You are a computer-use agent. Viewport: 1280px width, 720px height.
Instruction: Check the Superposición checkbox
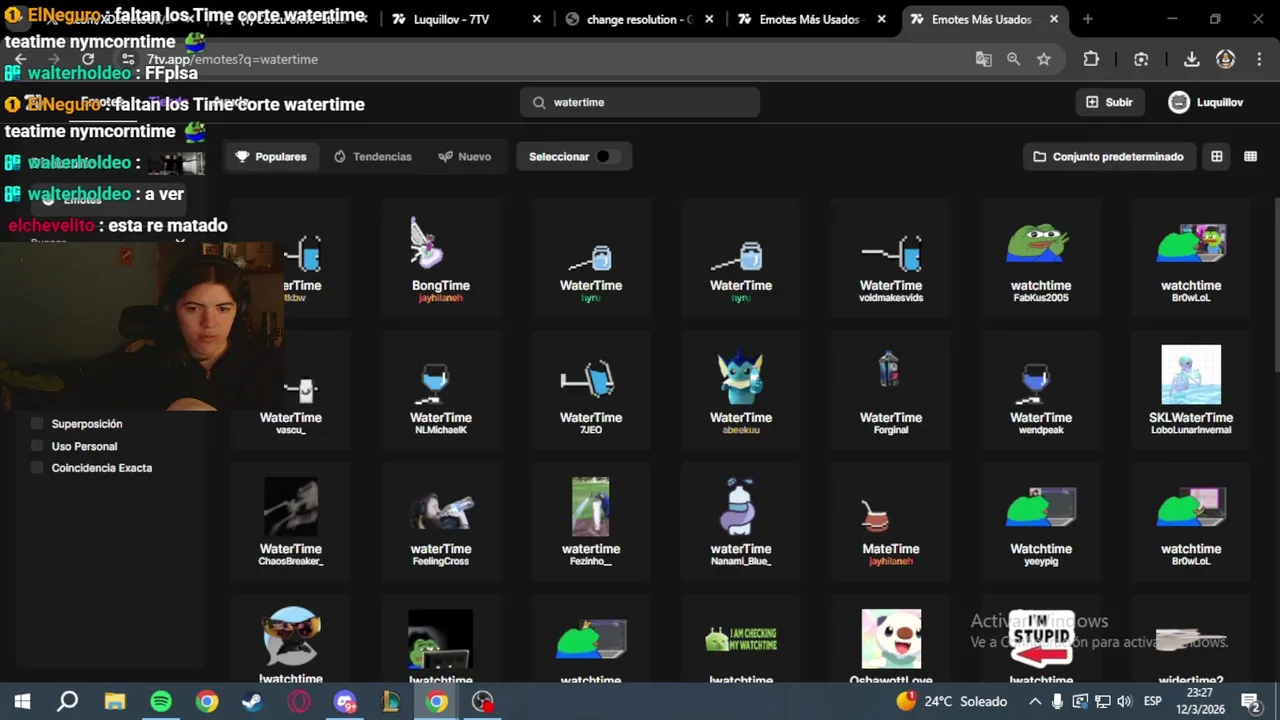click(38, 424)
